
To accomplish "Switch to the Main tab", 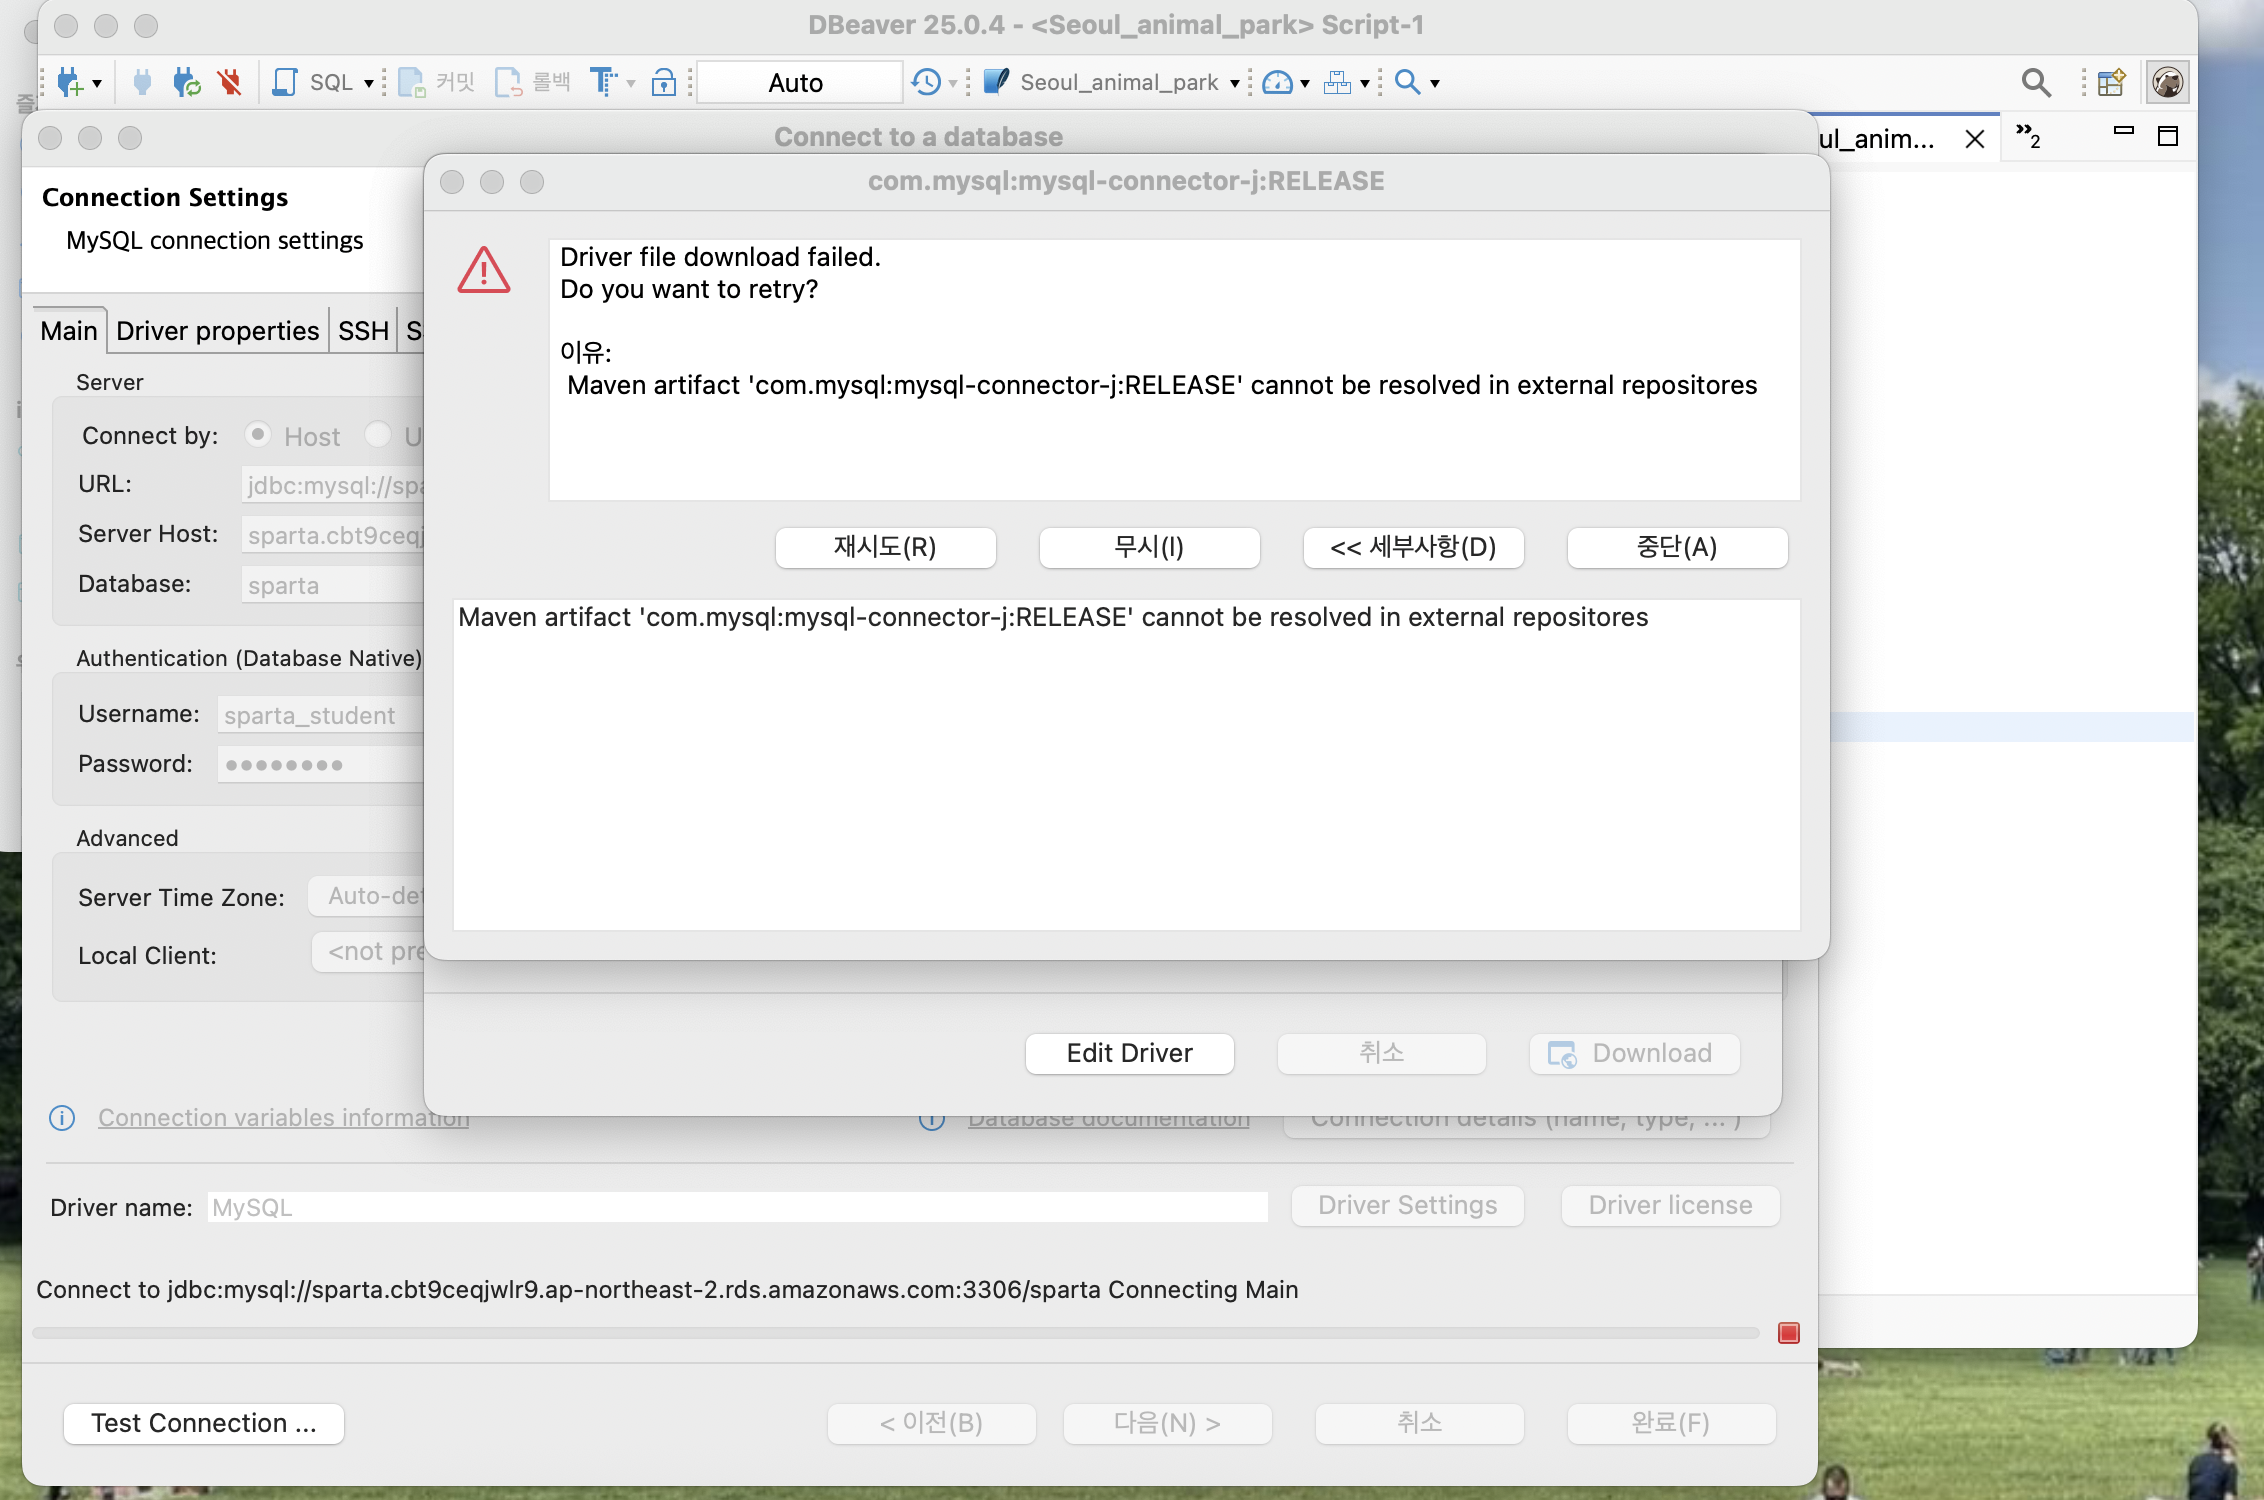I will tap(69, 331).
